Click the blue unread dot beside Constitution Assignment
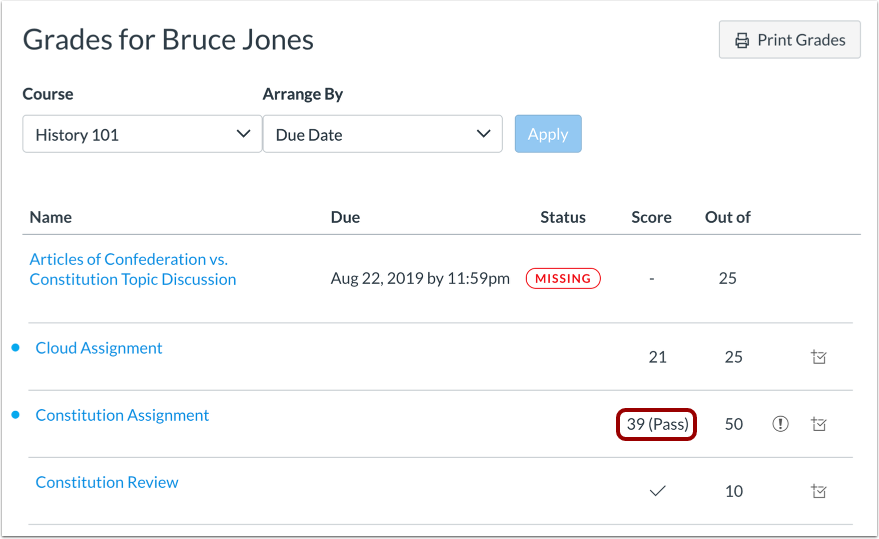879x539 pixels. click(15, 415)
